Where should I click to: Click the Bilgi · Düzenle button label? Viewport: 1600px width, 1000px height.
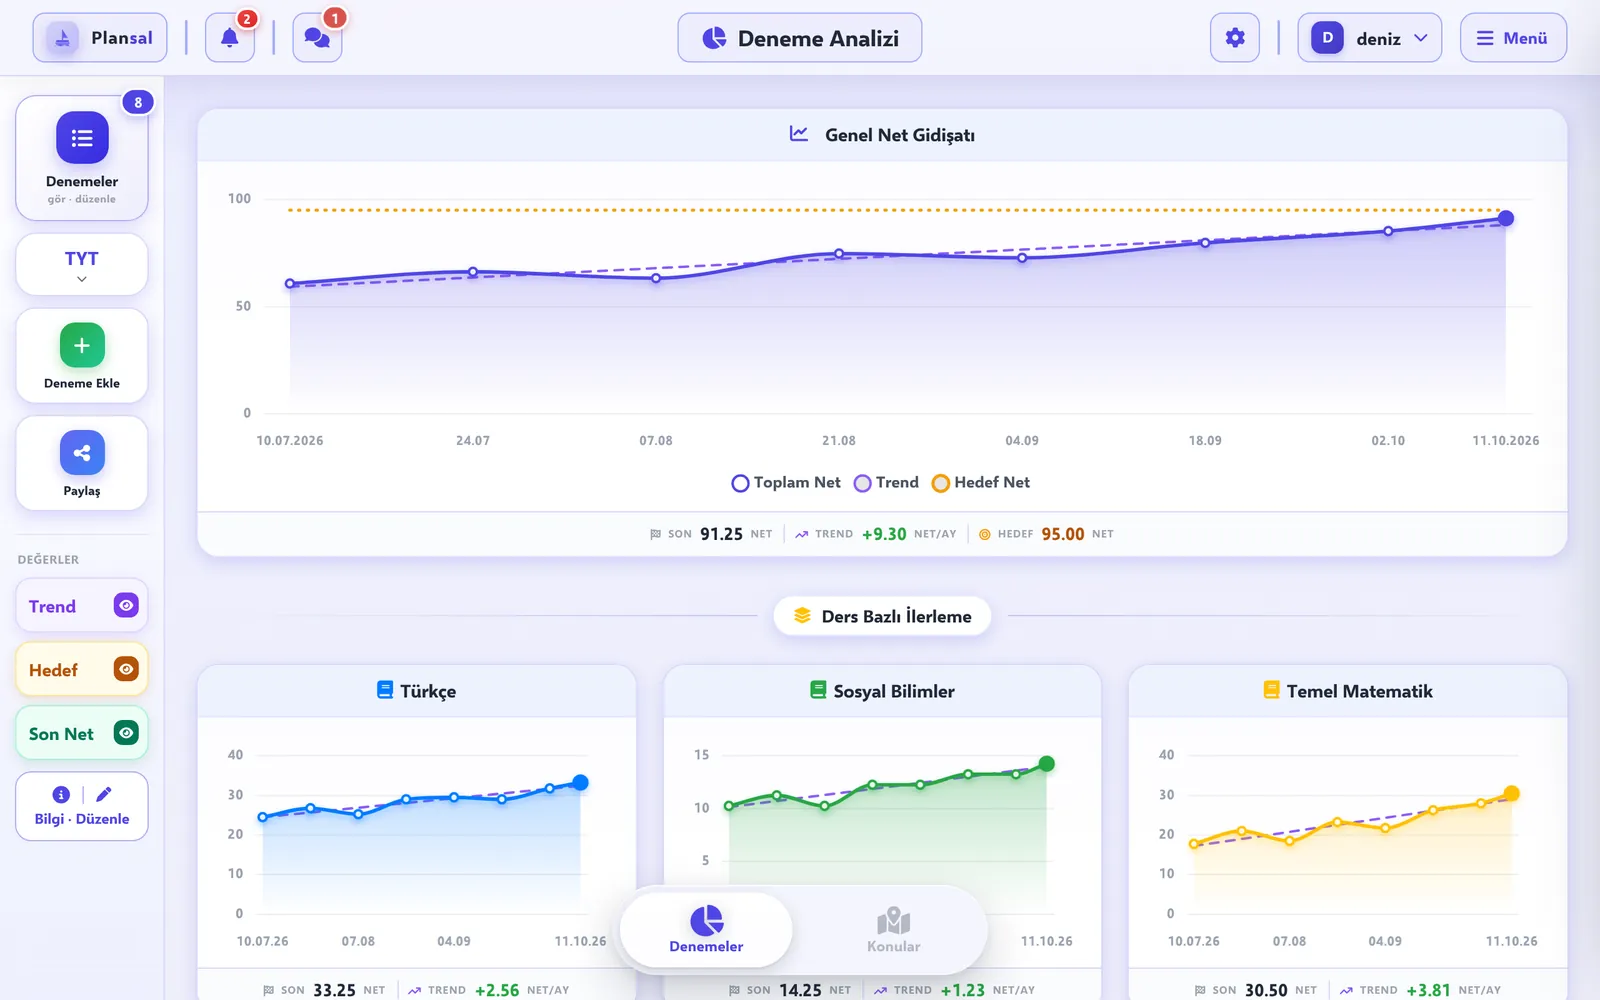[x=82, y=819]
